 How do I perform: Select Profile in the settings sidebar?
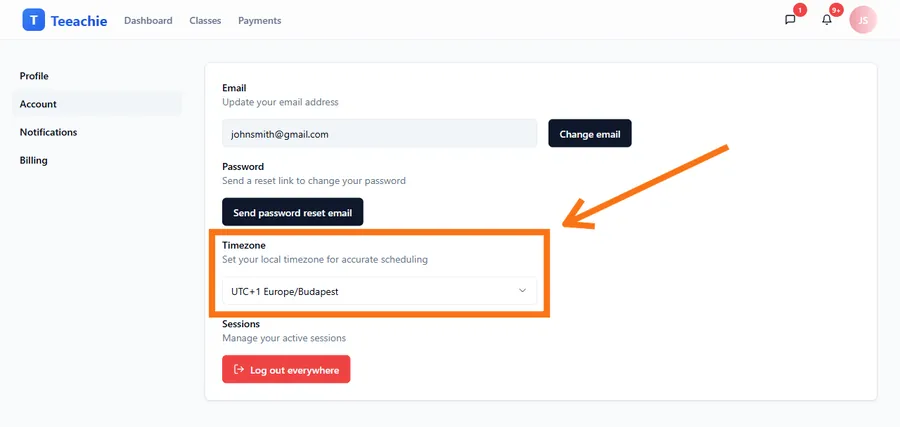(x=34, y=76)
